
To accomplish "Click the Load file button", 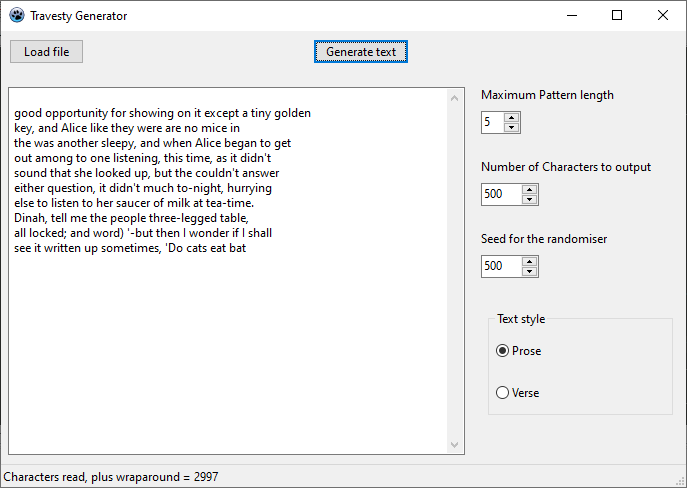I will pos(46,52).
